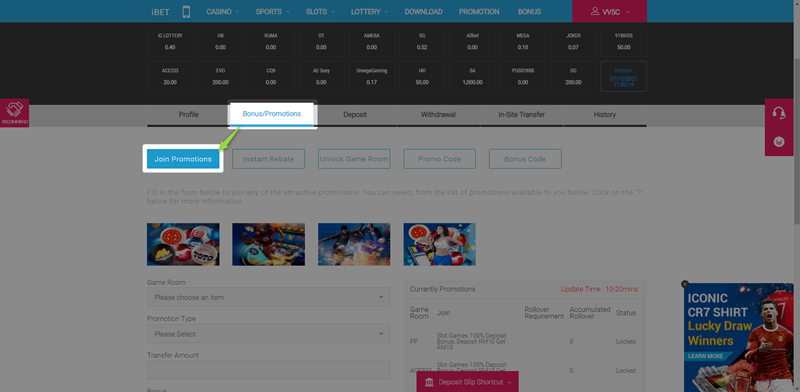Select the HB wallet cell
This screenshot has width=800, height=392.
click(x=220, y=41)
